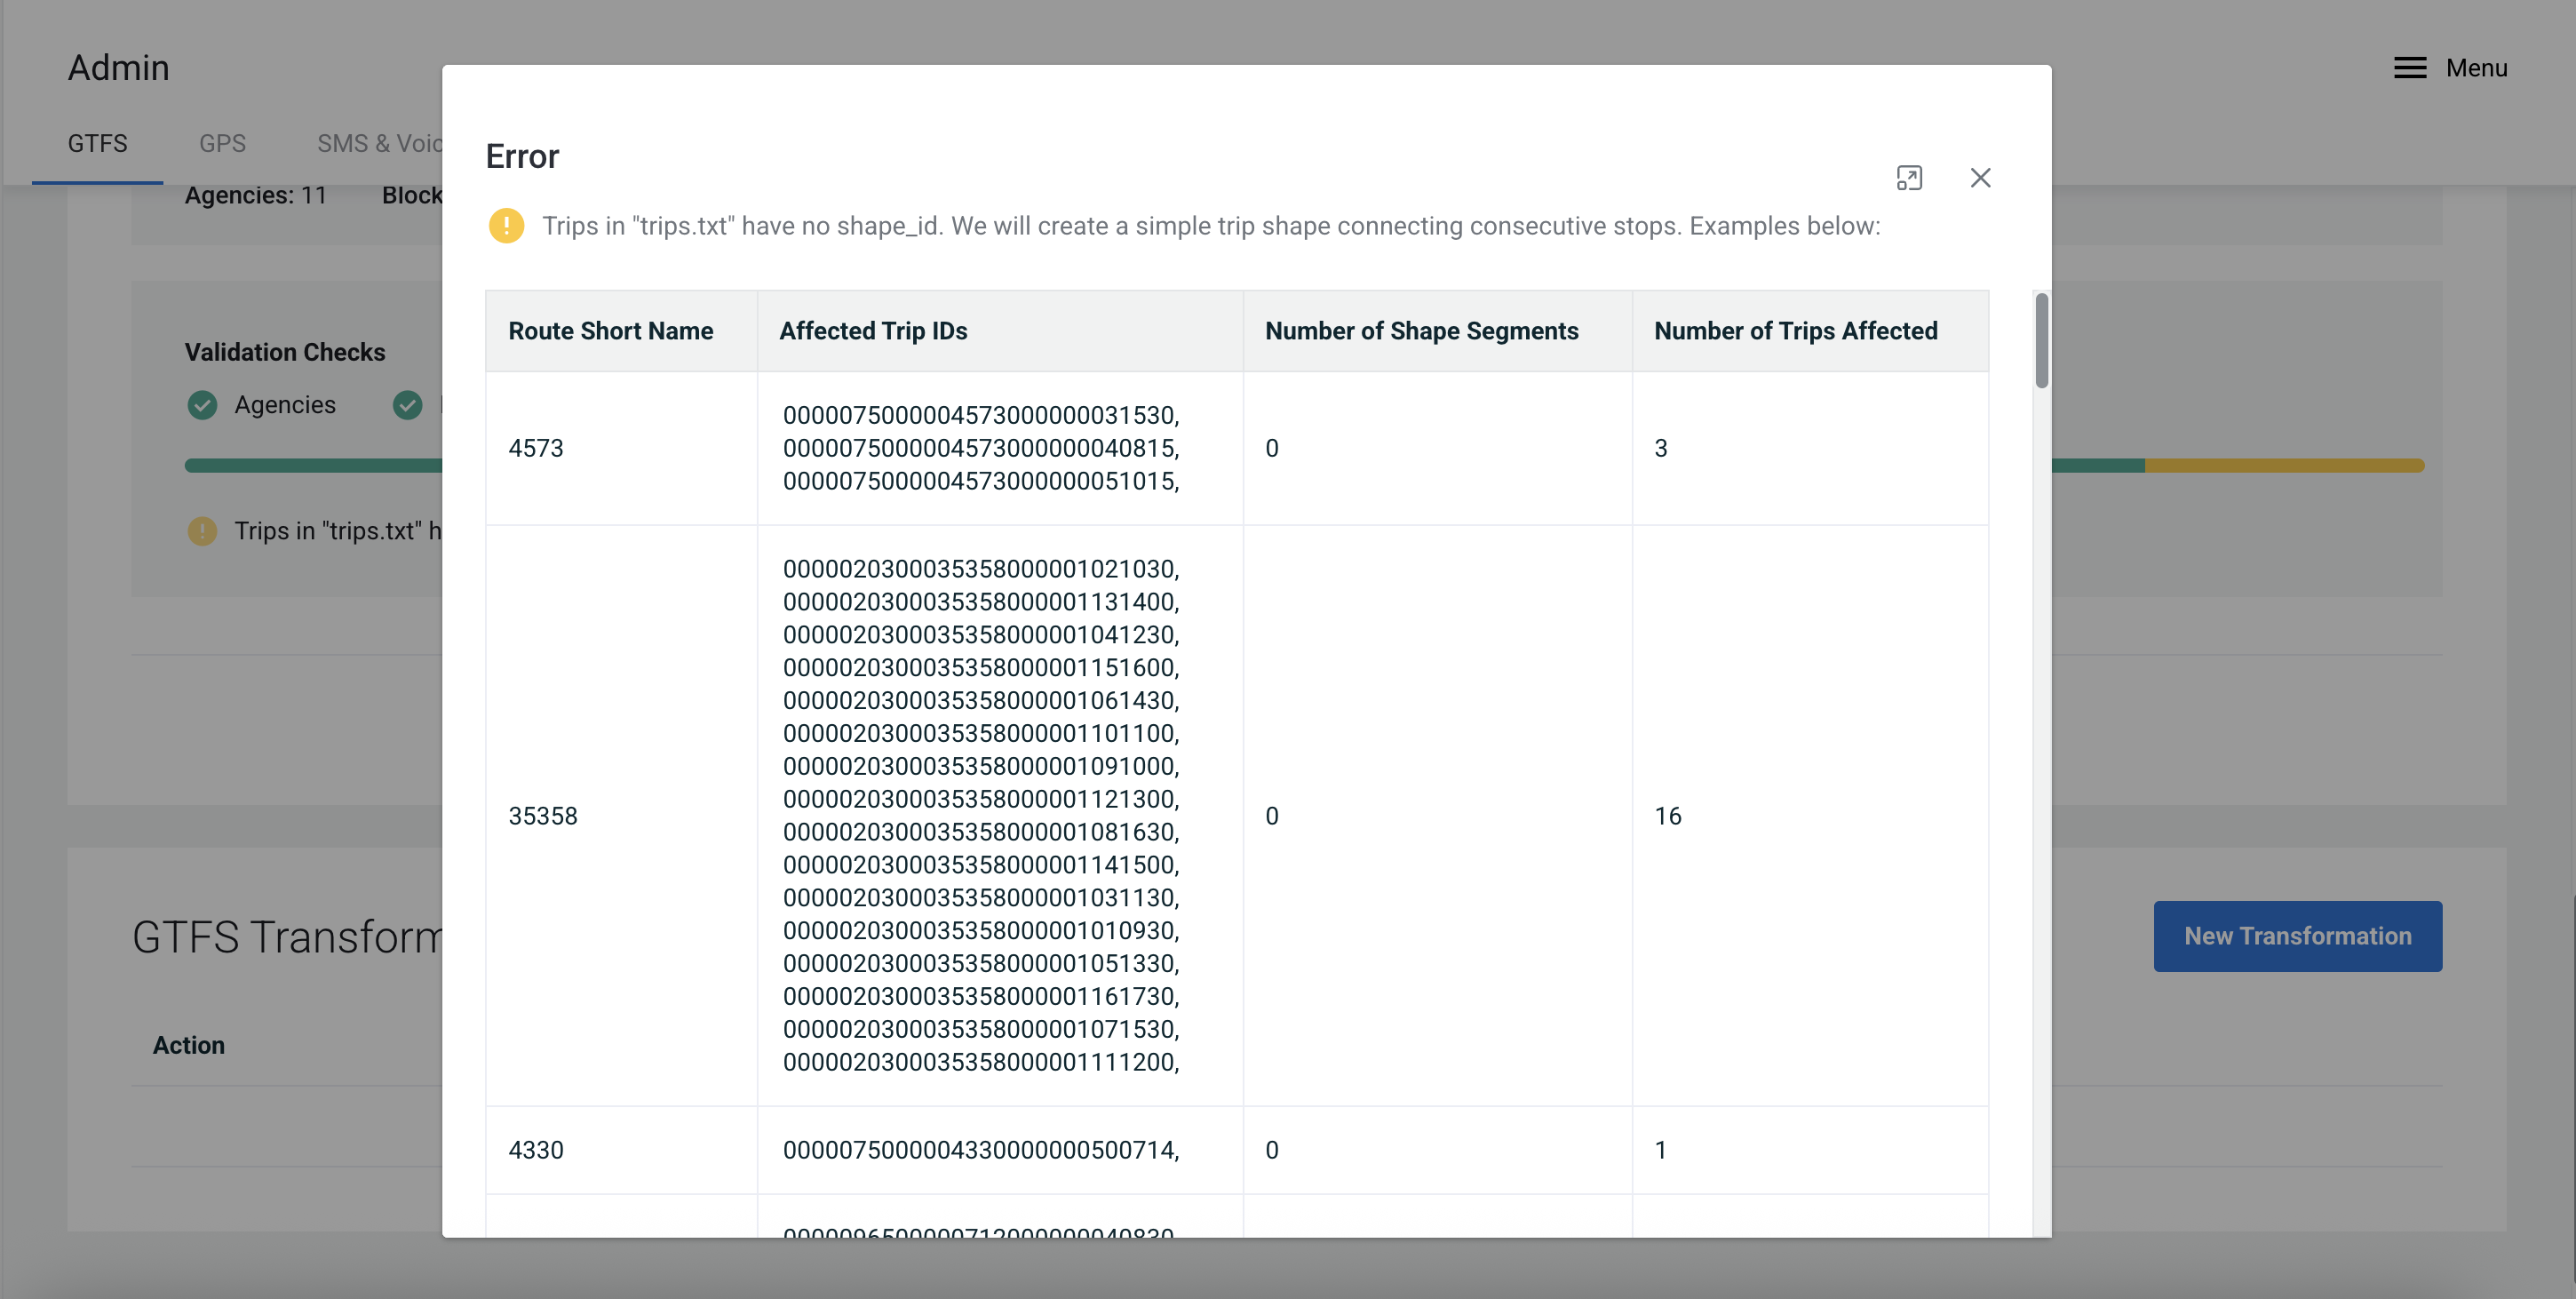Click the Number of Trips Affected header
The width and height of the screenshot is (2576, 1299).
[1795, 331]
